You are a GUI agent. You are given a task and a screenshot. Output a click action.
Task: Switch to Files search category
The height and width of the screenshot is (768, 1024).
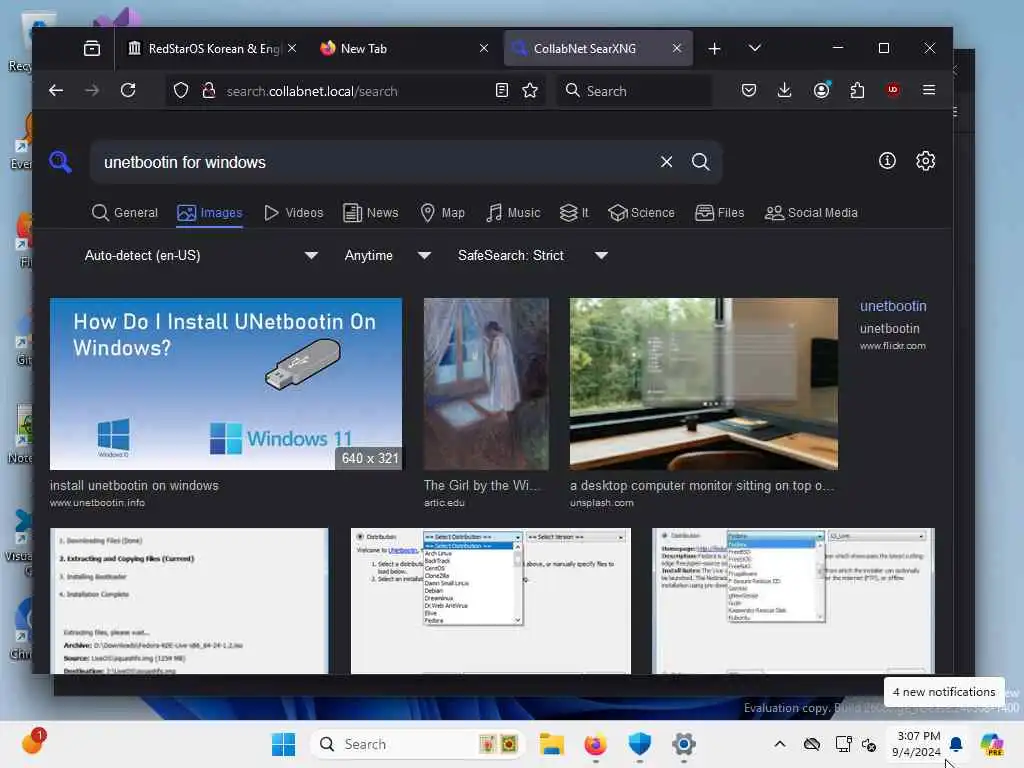coord(720,213)
